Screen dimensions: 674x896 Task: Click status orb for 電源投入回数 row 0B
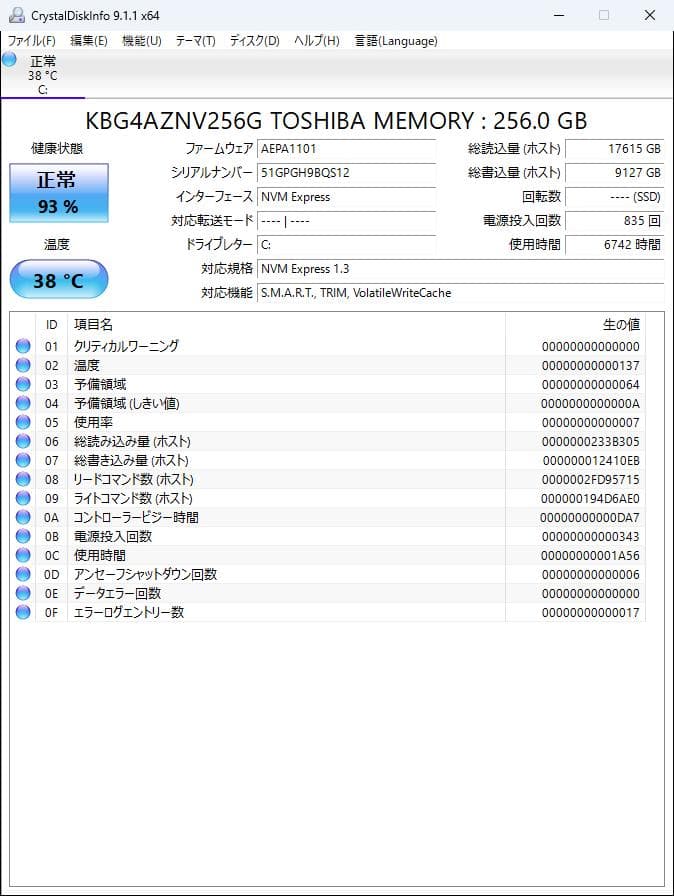[23, 536]
